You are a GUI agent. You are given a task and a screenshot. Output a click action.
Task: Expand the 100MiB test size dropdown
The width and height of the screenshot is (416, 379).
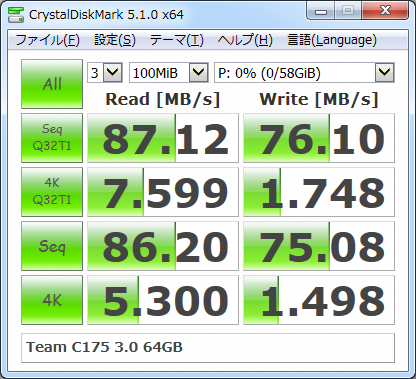pyautogui.click(x=169, y=73)
